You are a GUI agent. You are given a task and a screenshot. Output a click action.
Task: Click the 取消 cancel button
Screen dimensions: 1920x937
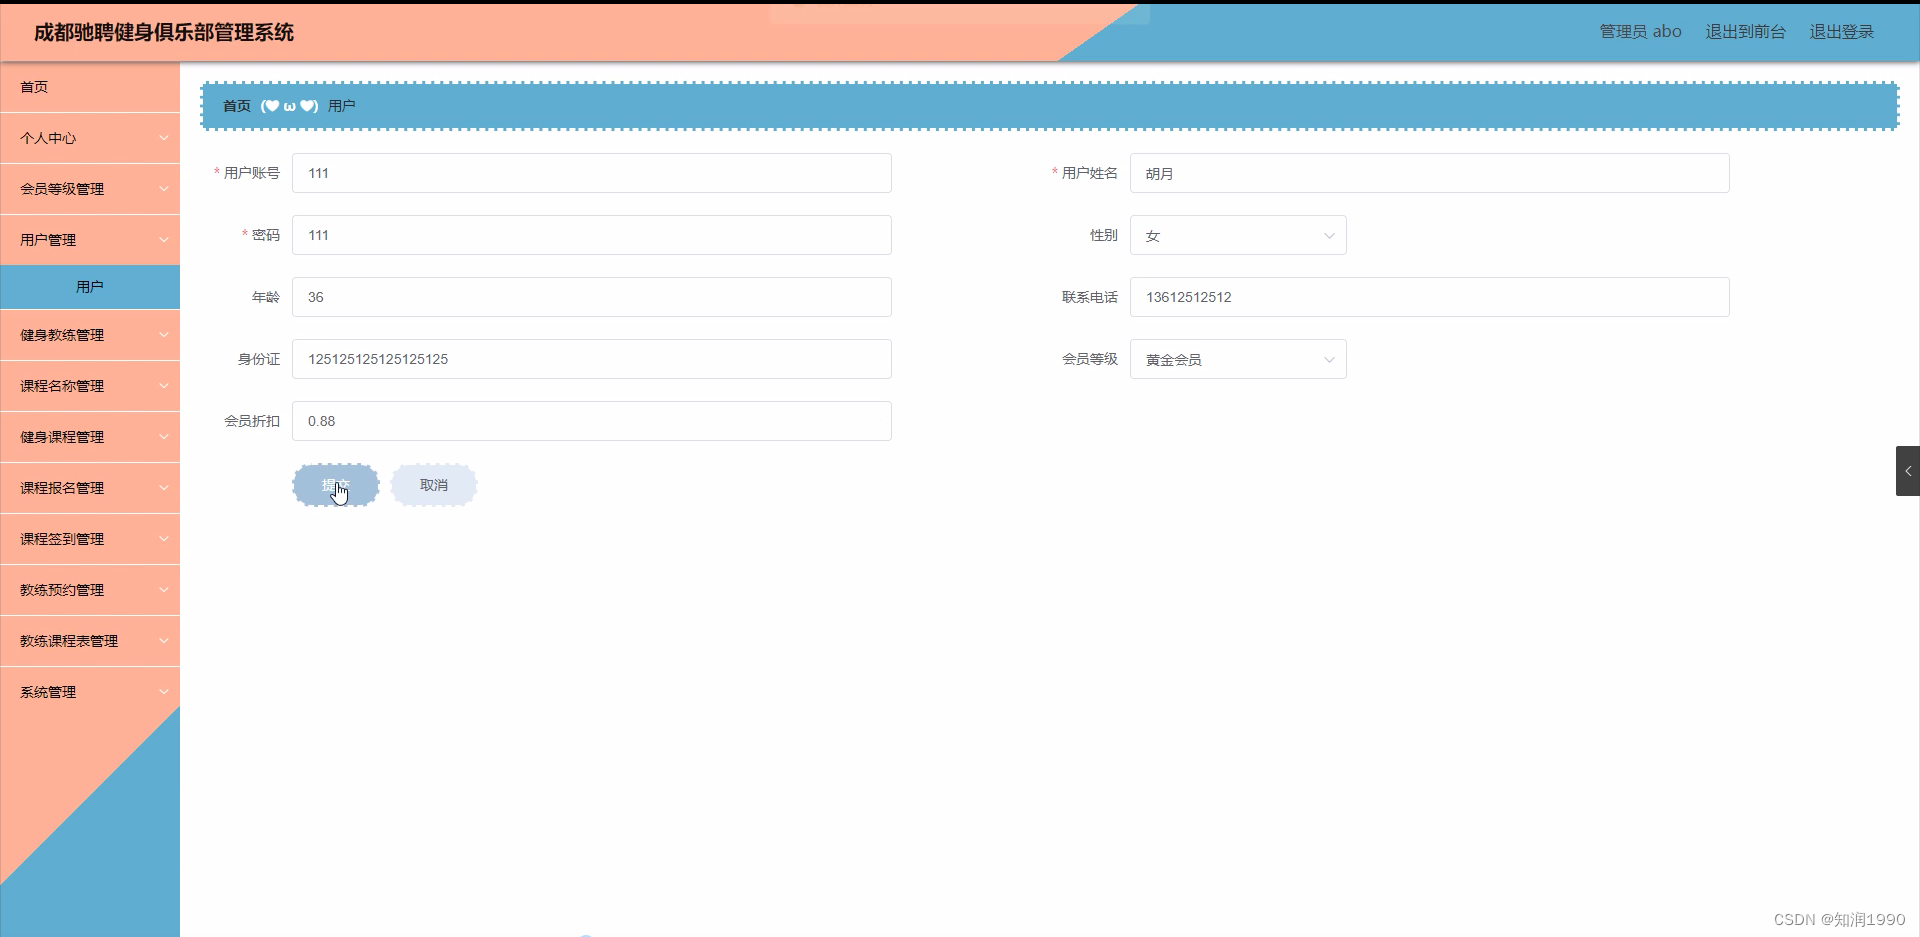point(433,484)
